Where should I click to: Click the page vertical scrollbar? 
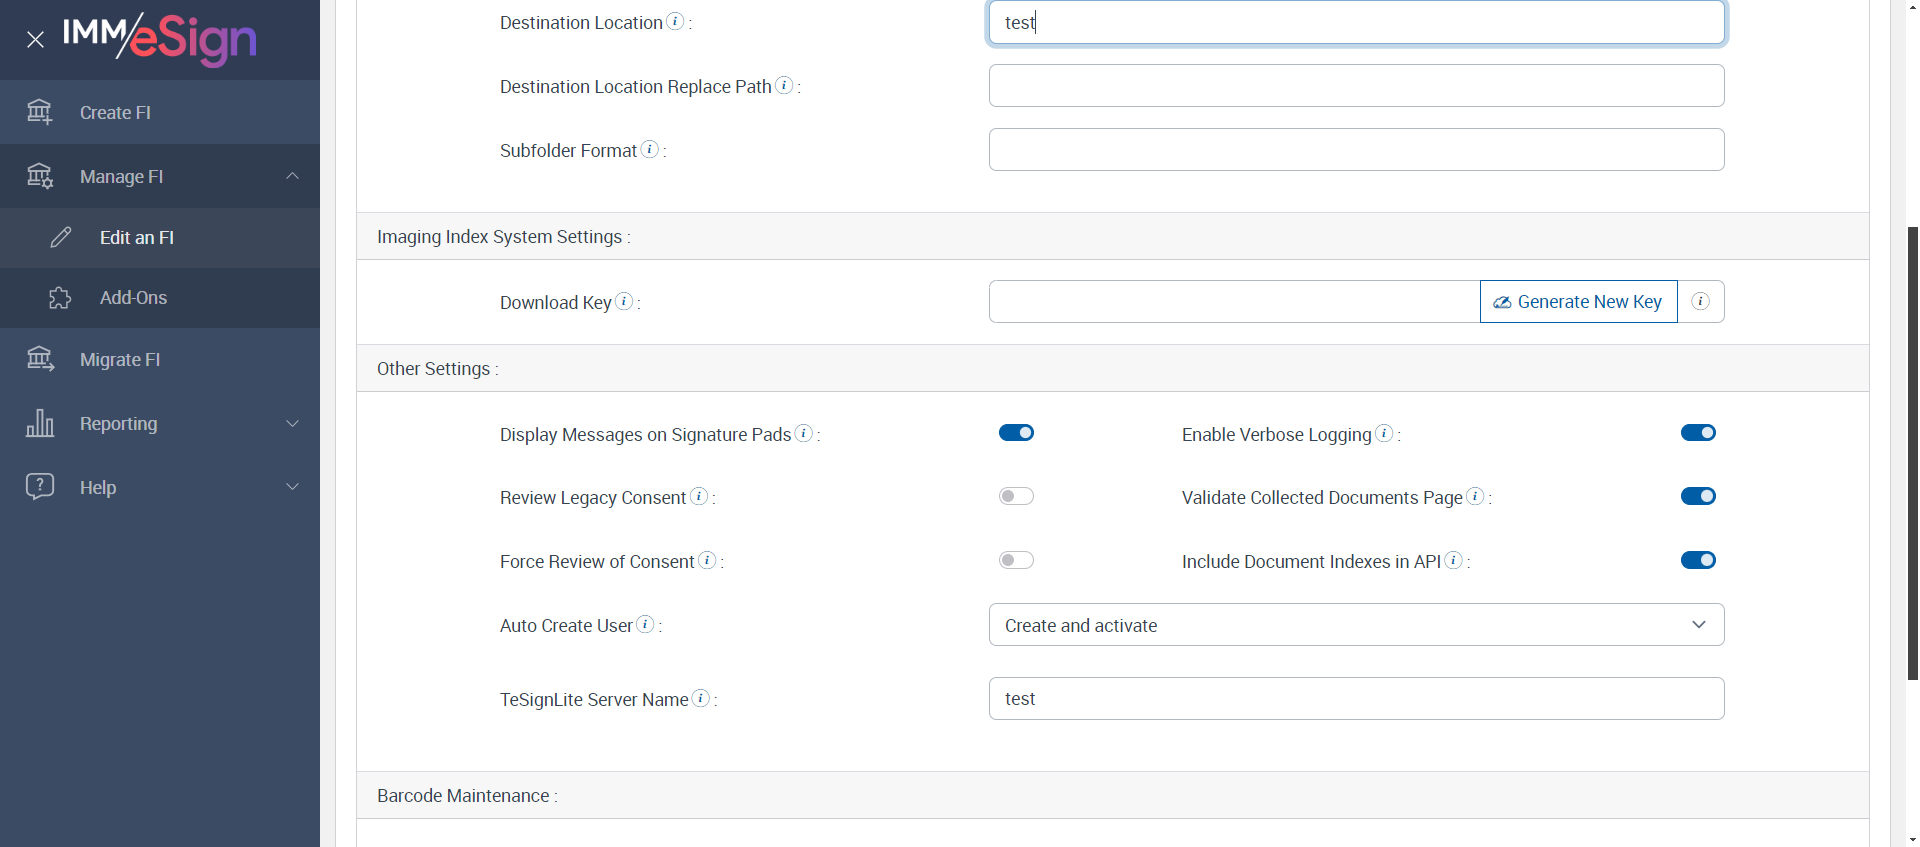[1912, 450]
